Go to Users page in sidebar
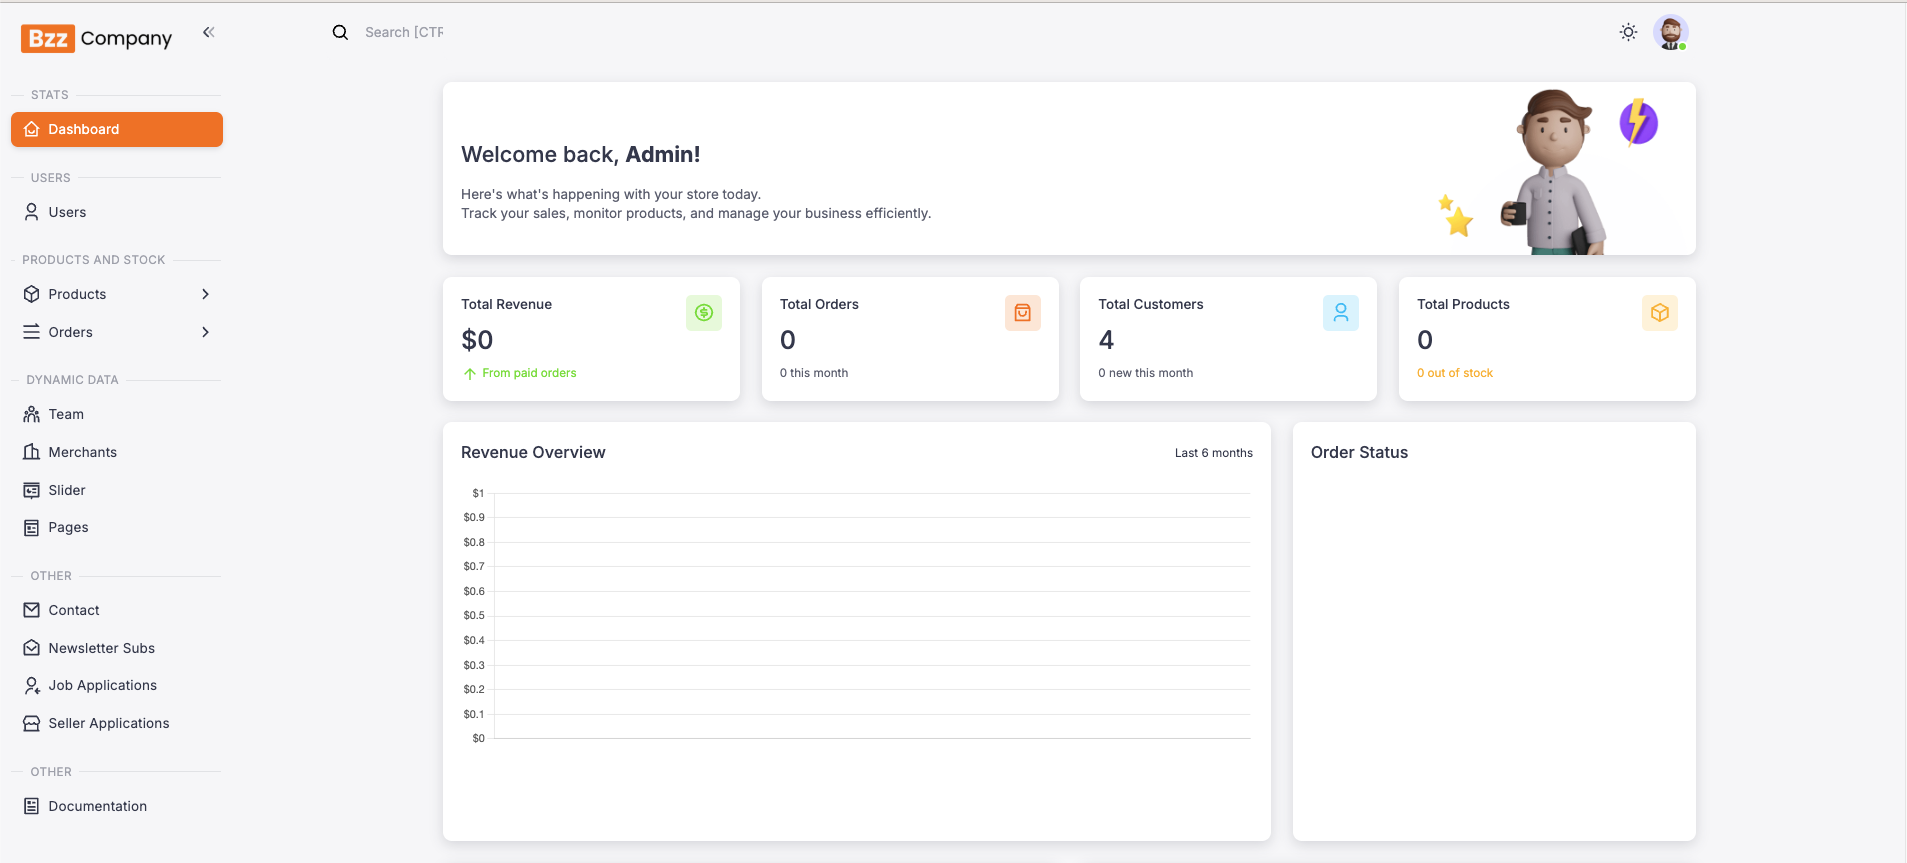The height and width of the screenshot is (863, 1907). coord(67,212)
